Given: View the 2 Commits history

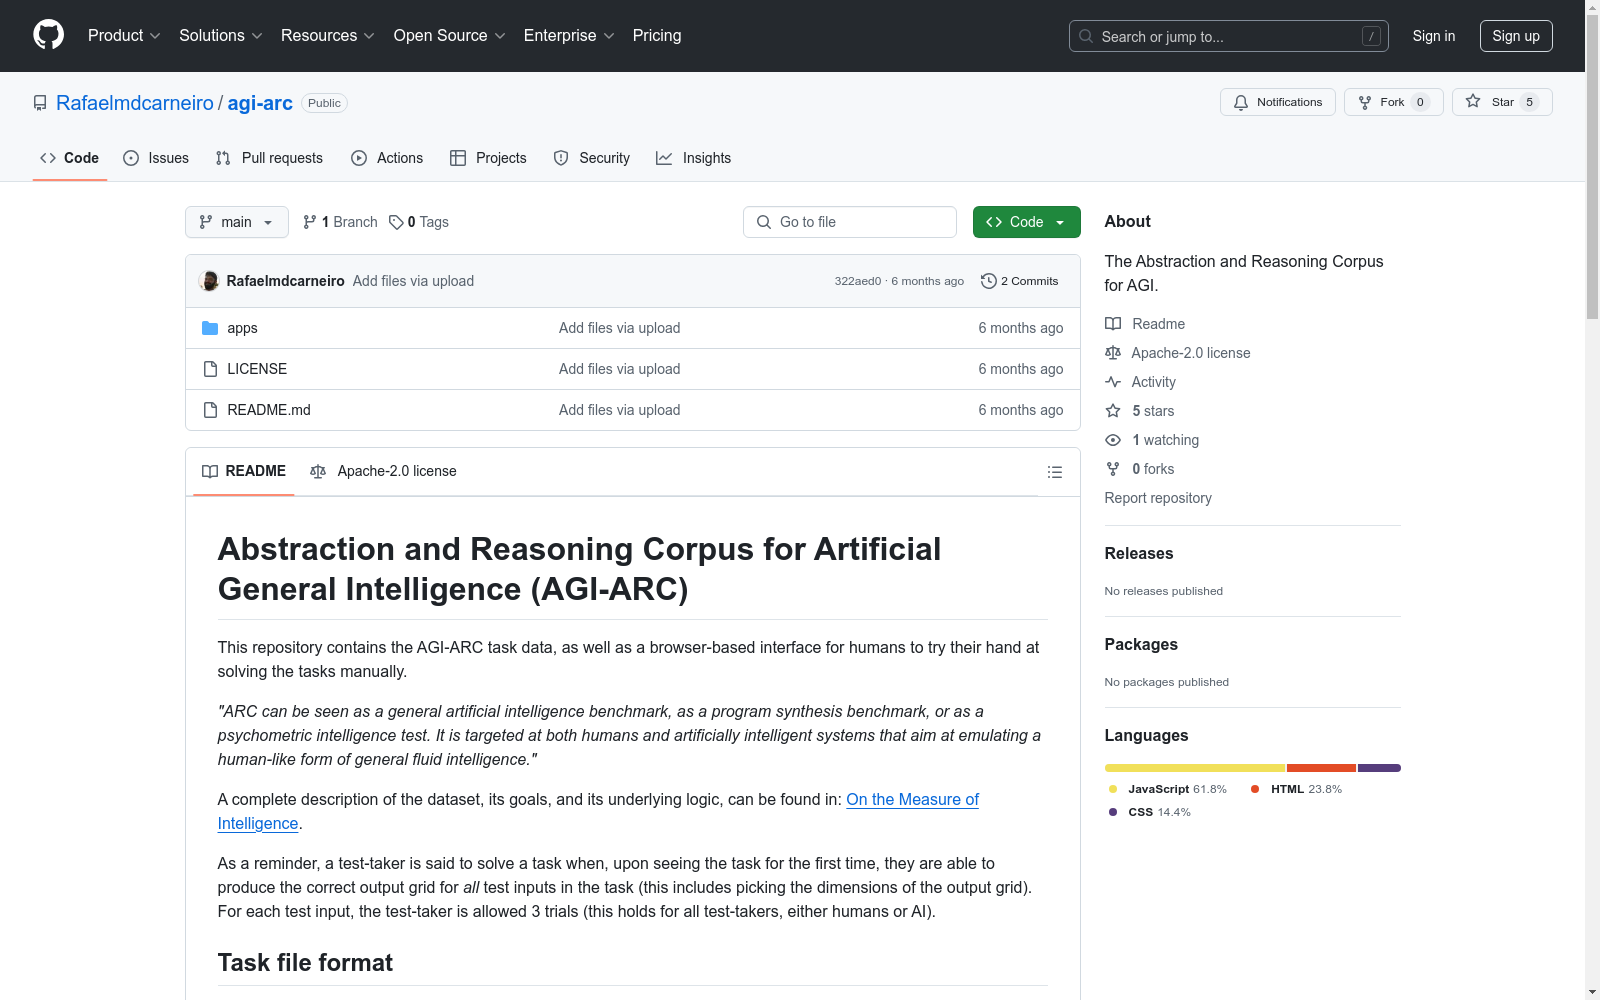Looking at the screenshot, I should tap(1020, 281).
